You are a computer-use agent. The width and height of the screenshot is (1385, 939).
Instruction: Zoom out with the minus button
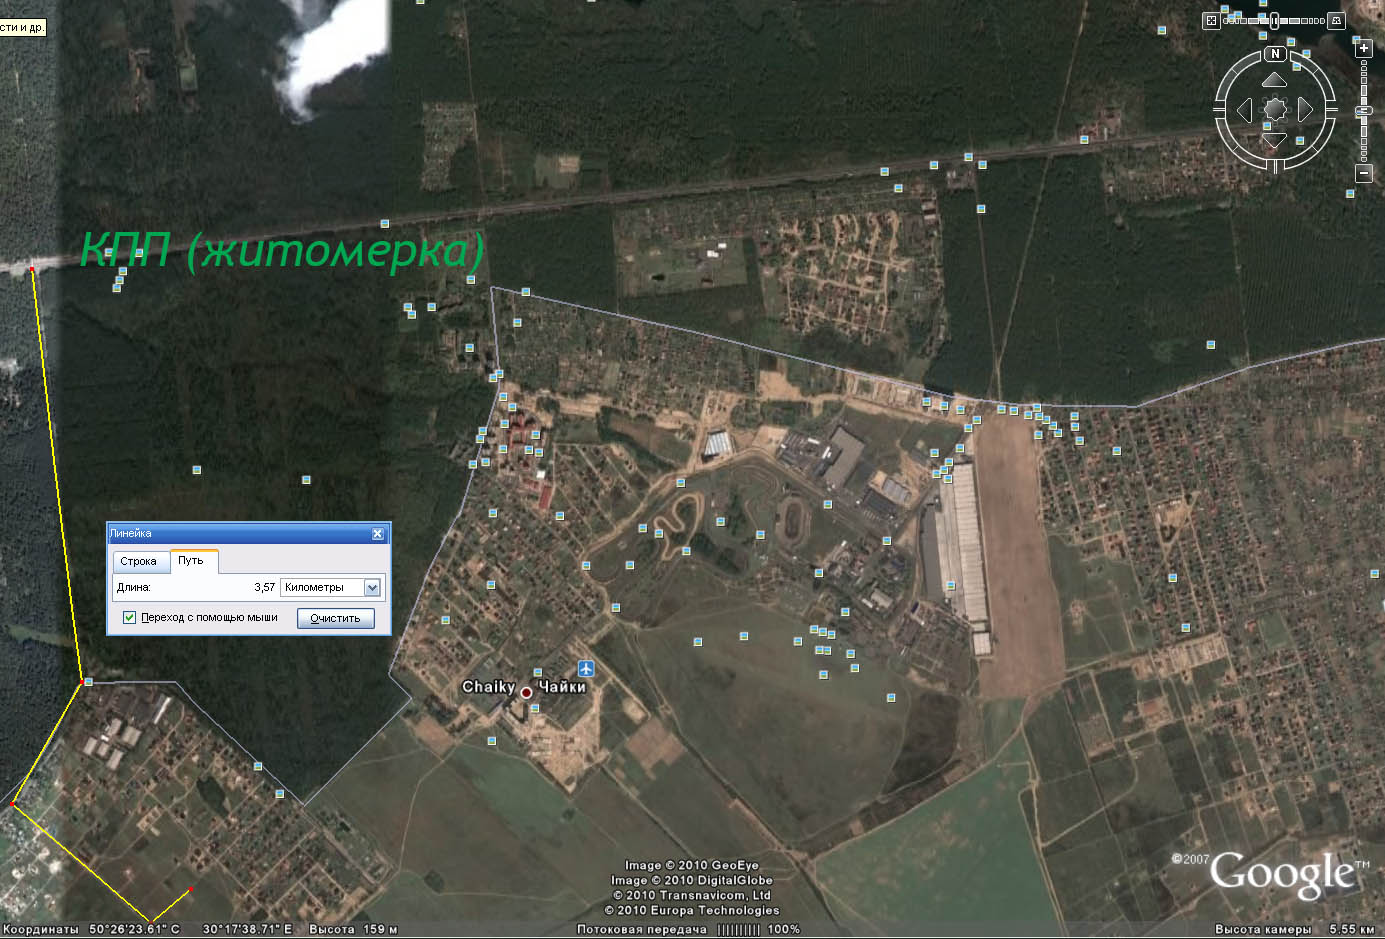[x=1364, y=173]
